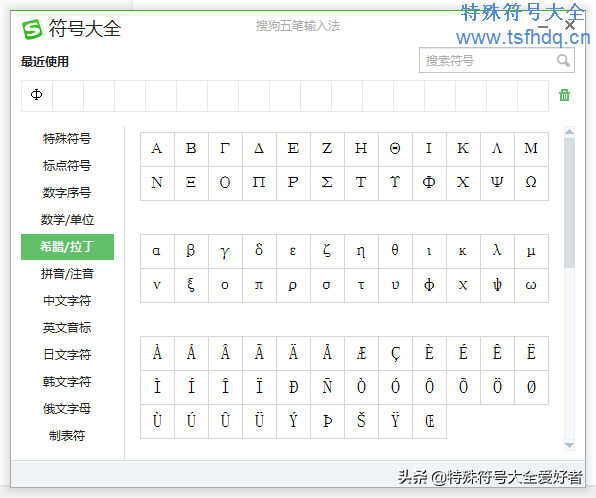Insert capital Greek Λ symbol
Viewport: 596px width, 498px height.
click(497, 149)
